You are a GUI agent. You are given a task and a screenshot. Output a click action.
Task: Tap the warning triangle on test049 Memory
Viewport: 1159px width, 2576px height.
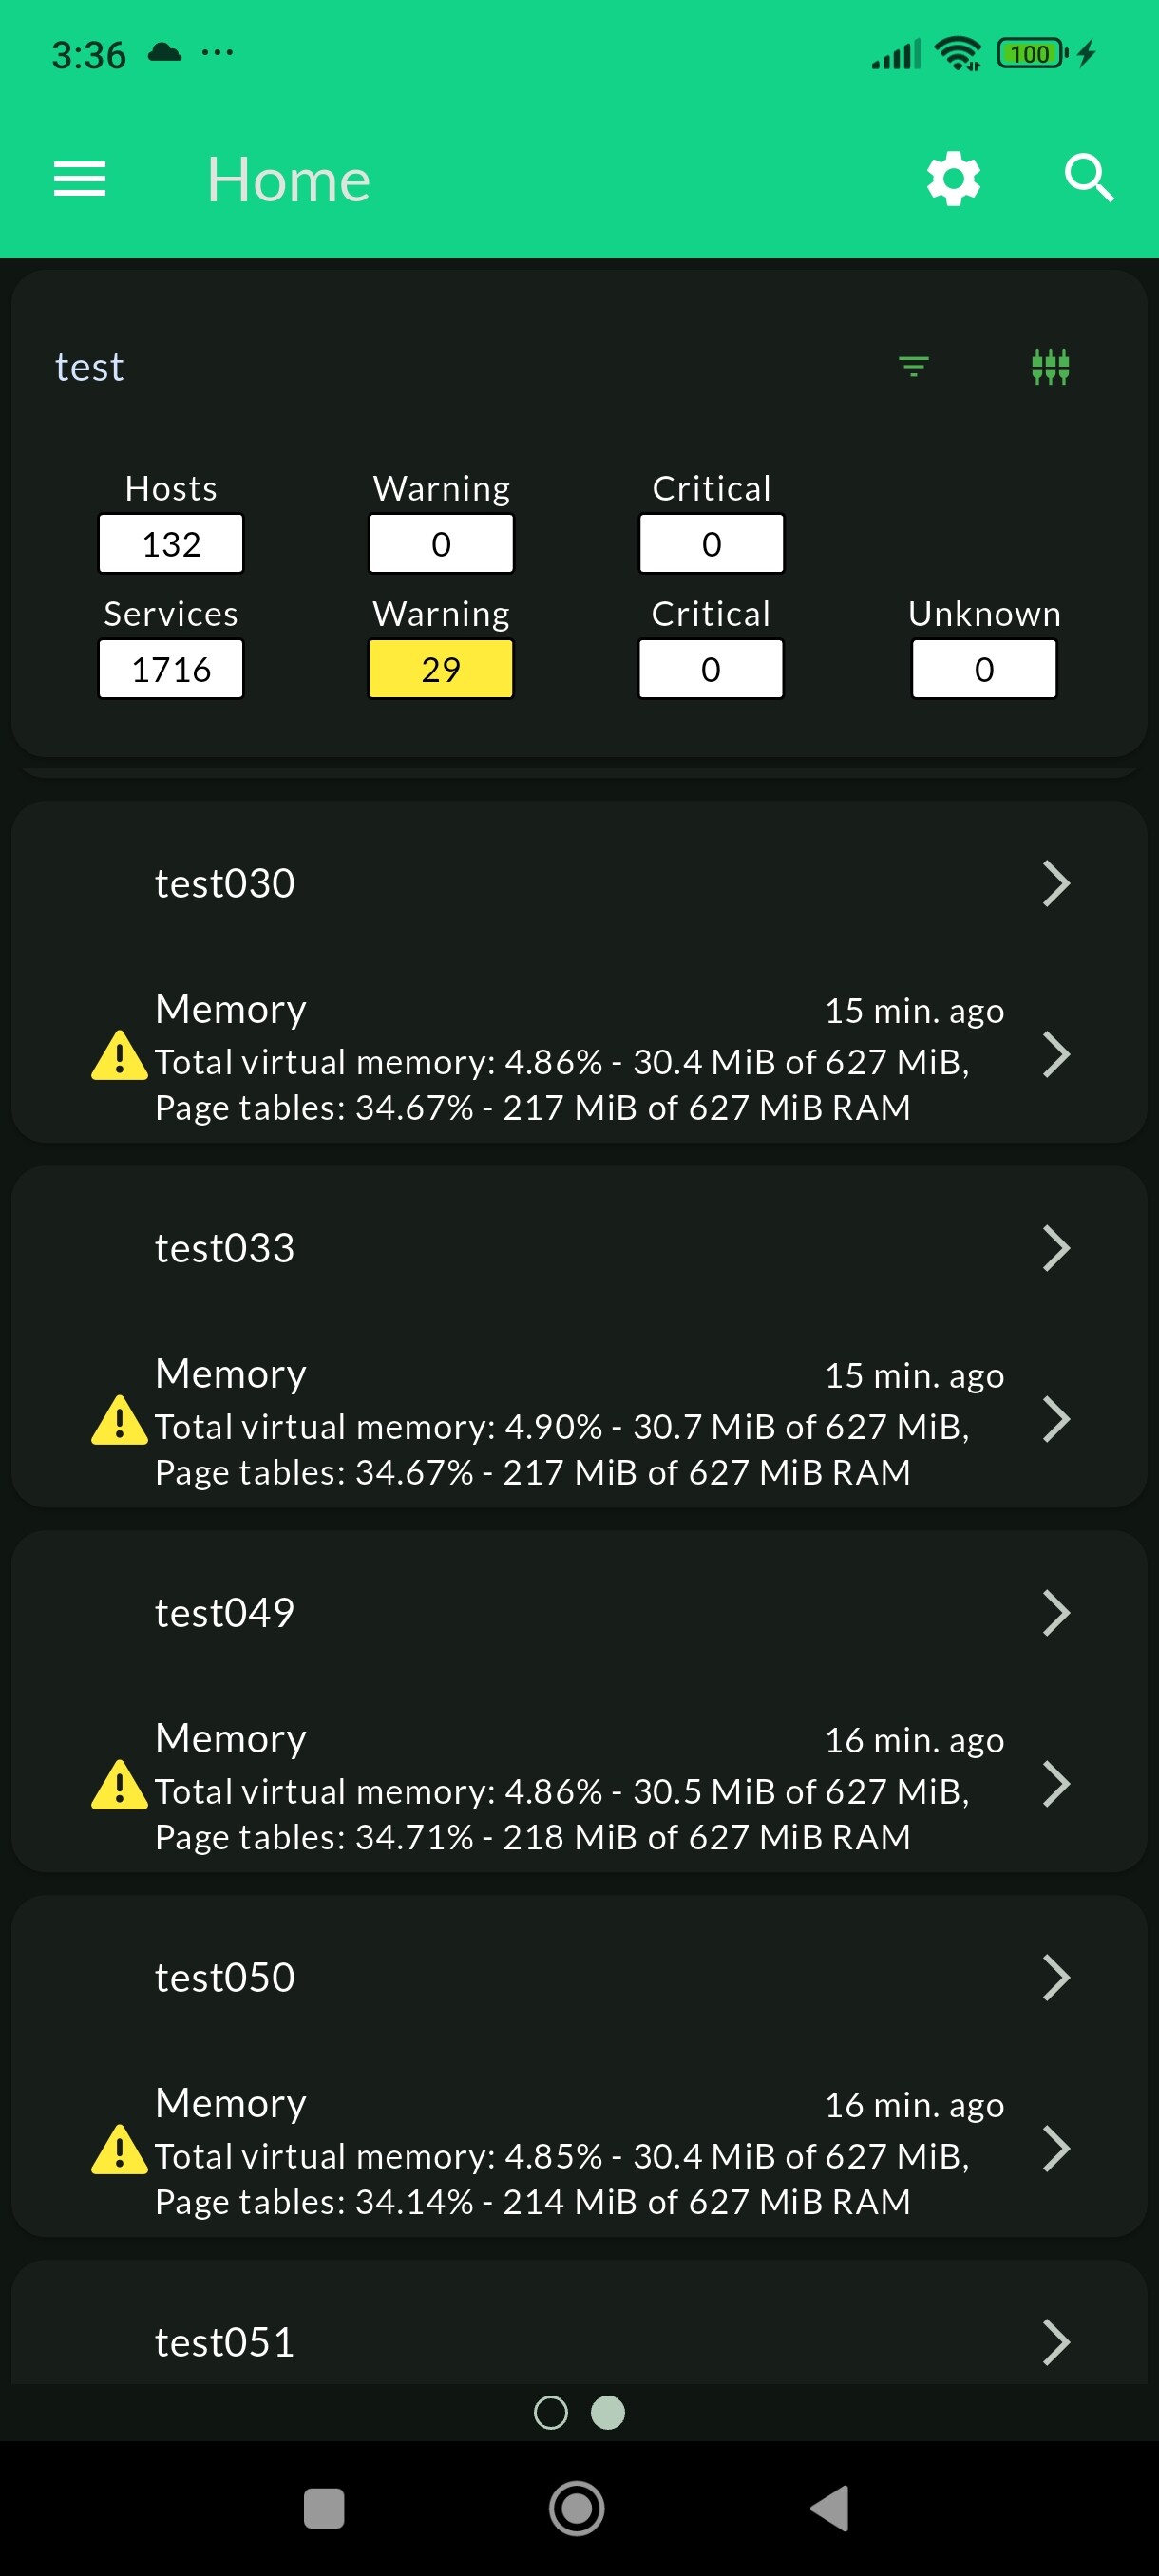point(119,1785)
